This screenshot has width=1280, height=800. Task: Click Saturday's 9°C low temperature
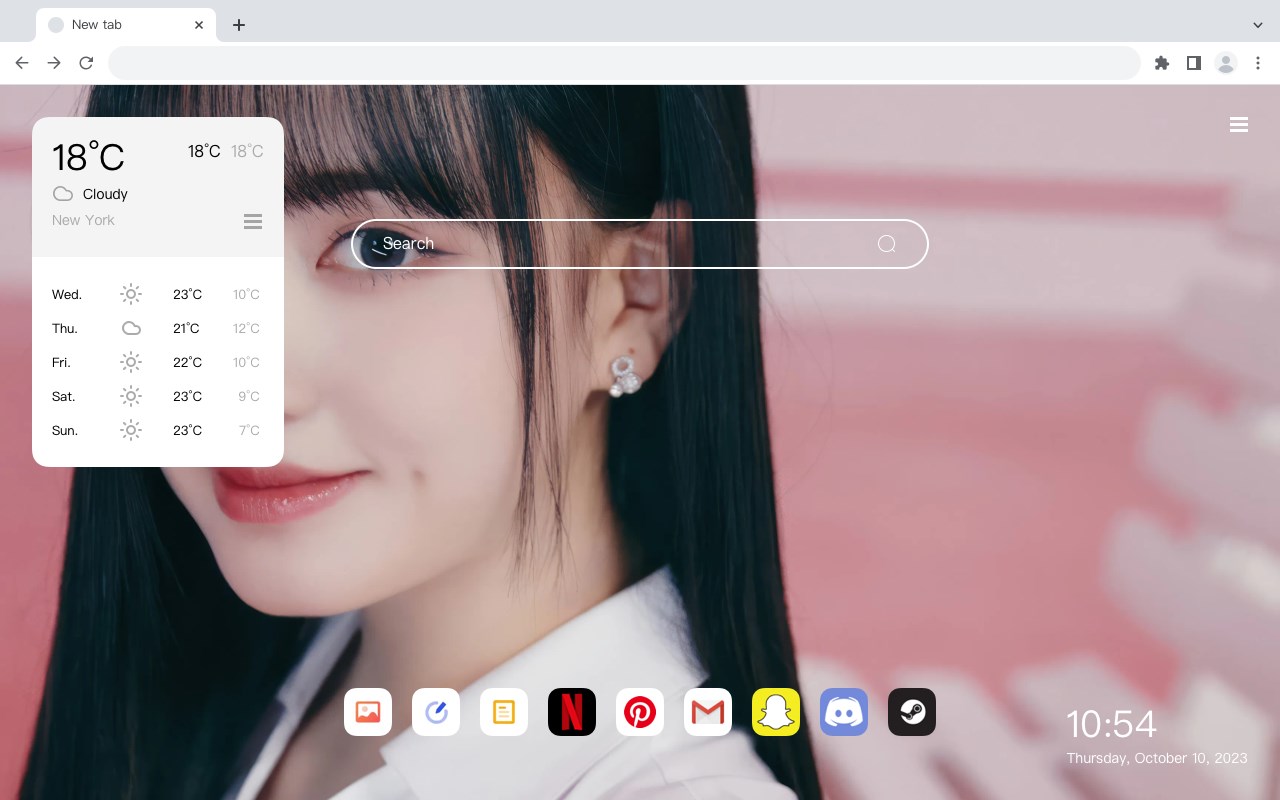[x=249, y=396]
